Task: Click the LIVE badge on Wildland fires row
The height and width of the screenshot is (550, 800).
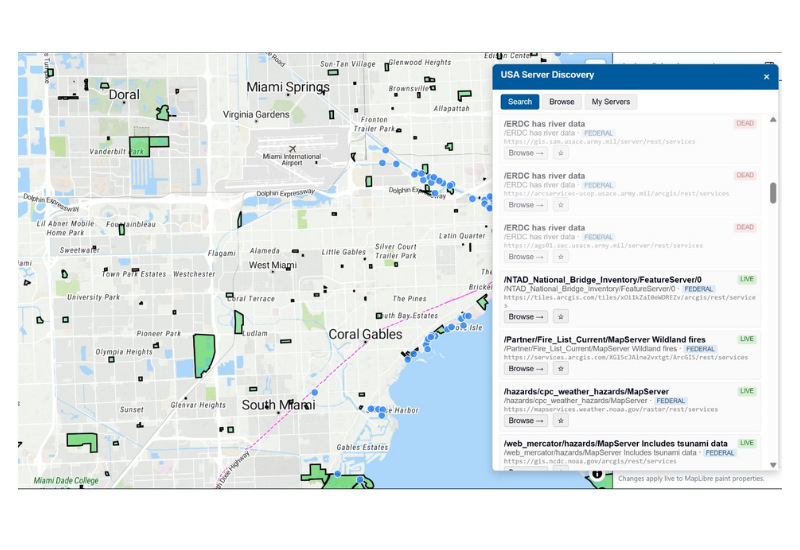Action: (747, 339)
